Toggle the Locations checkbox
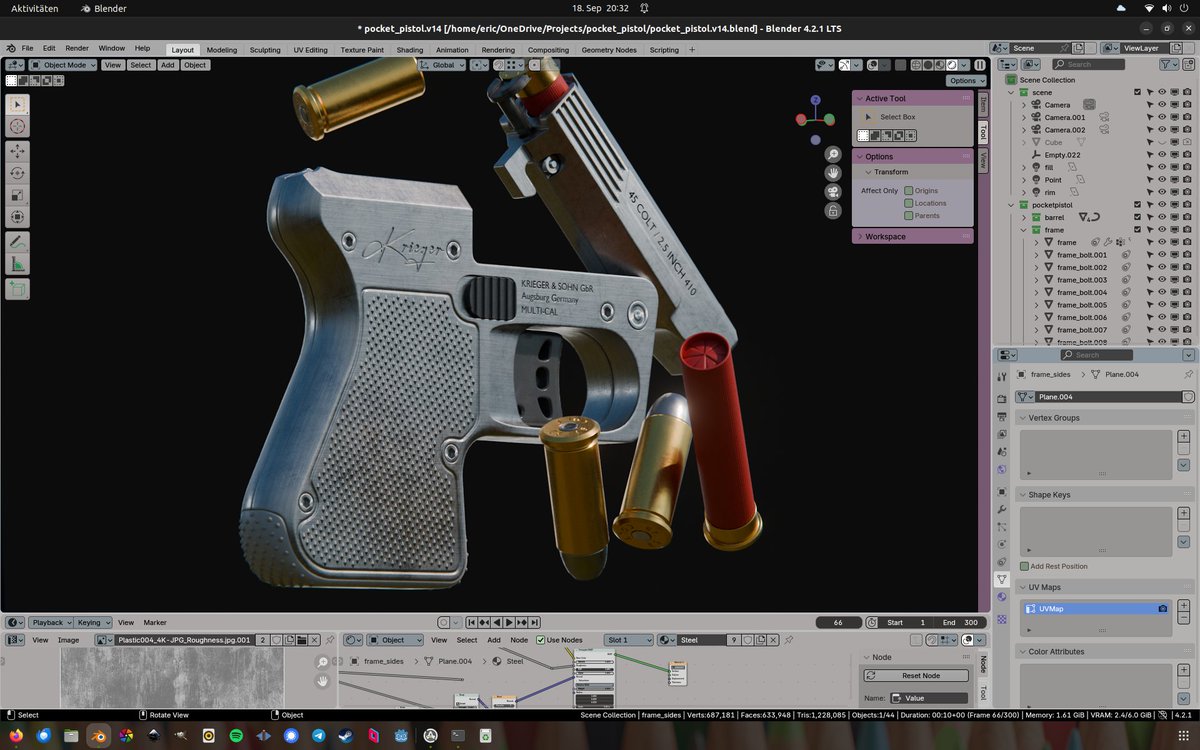This screenshot has width=1200, height=750. [x=909, y=203]
